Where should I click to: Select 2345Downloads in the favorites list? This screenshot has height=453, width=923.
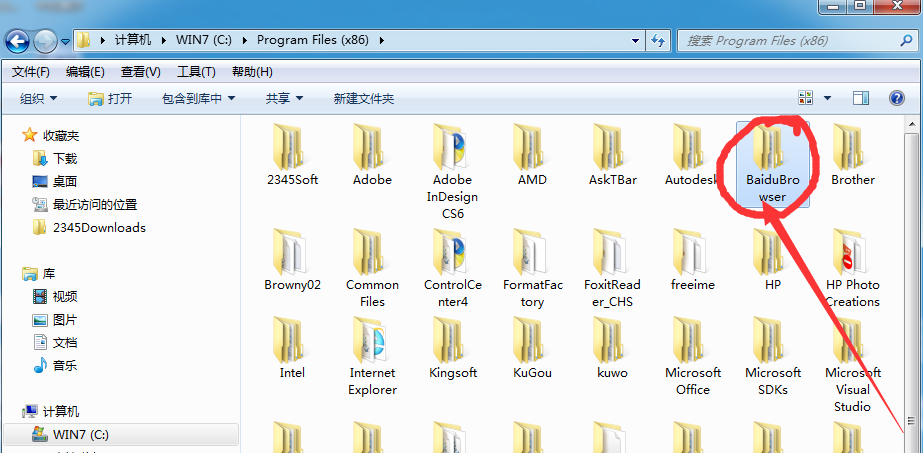click(x=98, y=227)
